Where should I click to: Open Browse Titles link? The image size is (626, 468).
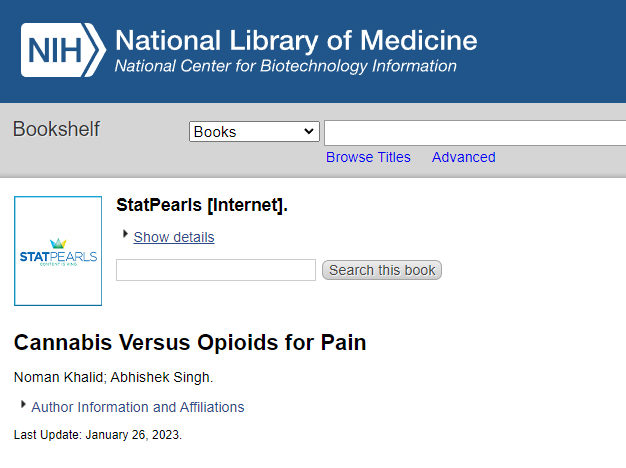[x=368, y=157]
